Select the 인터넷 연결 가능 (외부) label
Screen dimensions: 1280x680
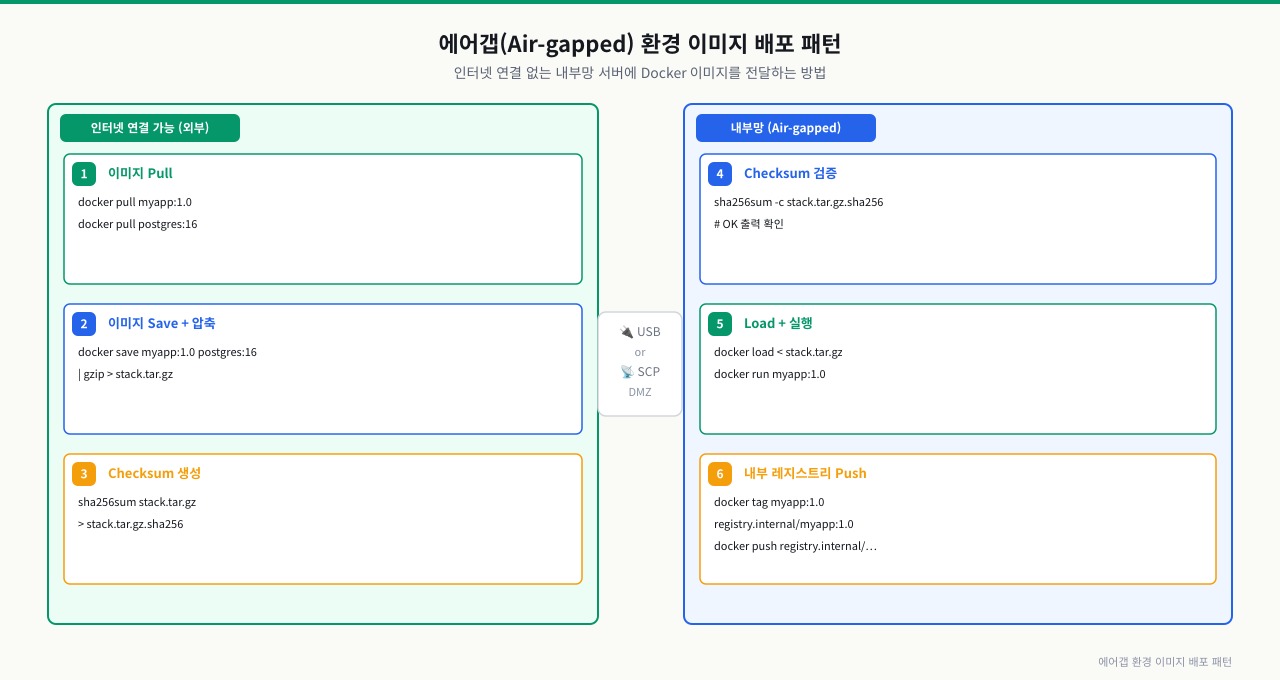150,128
